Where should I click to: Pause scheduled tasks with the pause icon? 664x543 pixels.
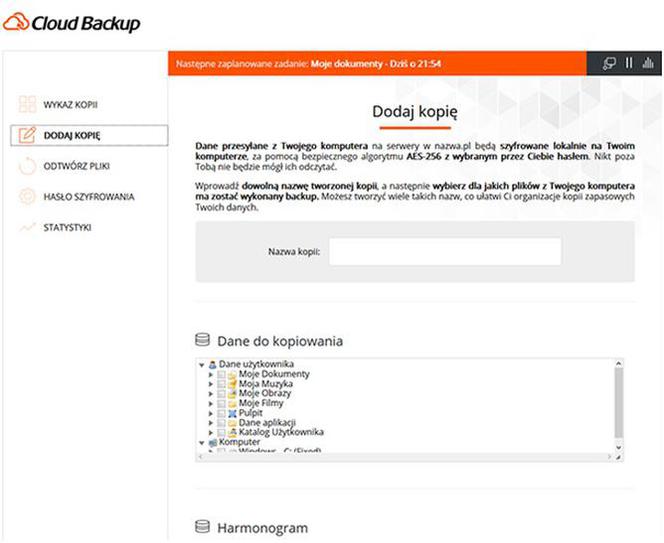(x=629, y=63)
